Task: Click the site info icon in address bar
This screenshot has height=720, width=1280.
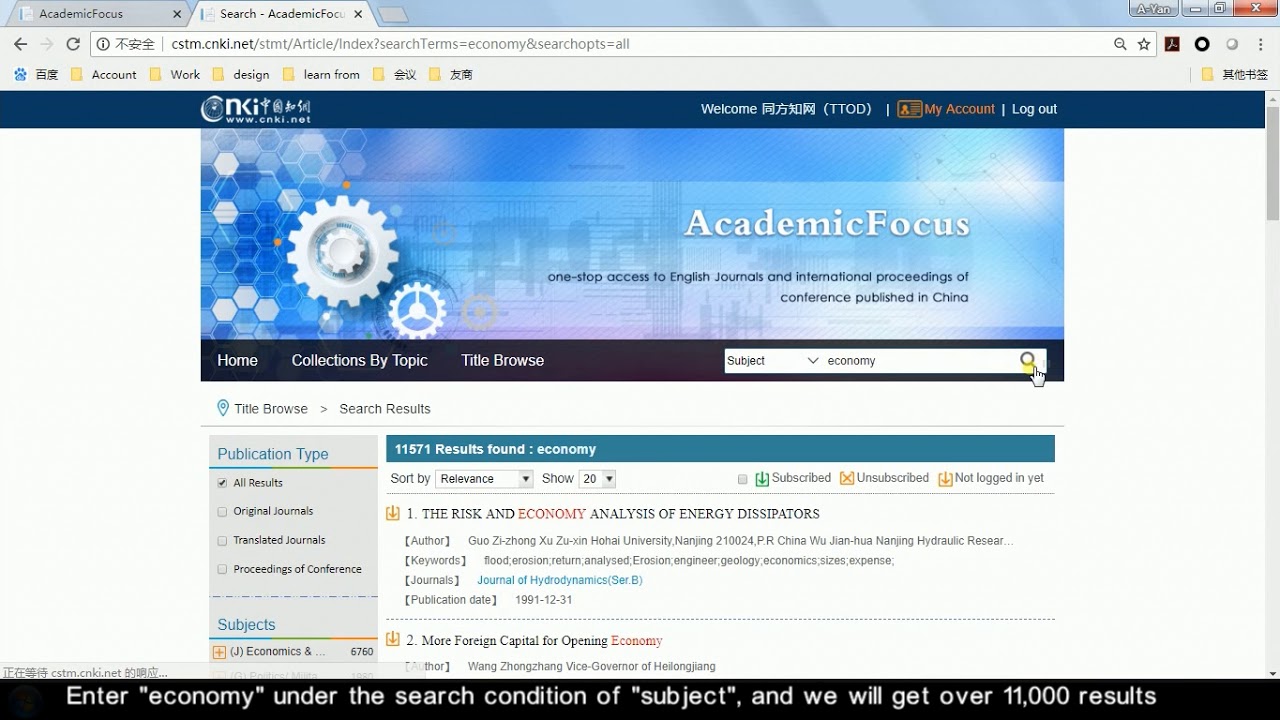Action: coord(103,44)
